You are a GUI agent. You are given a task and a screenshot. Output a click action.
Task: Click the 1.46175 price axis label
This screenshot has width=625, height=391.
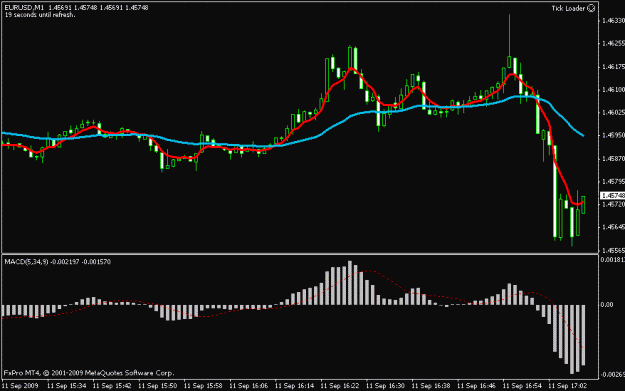pos(613,67)
